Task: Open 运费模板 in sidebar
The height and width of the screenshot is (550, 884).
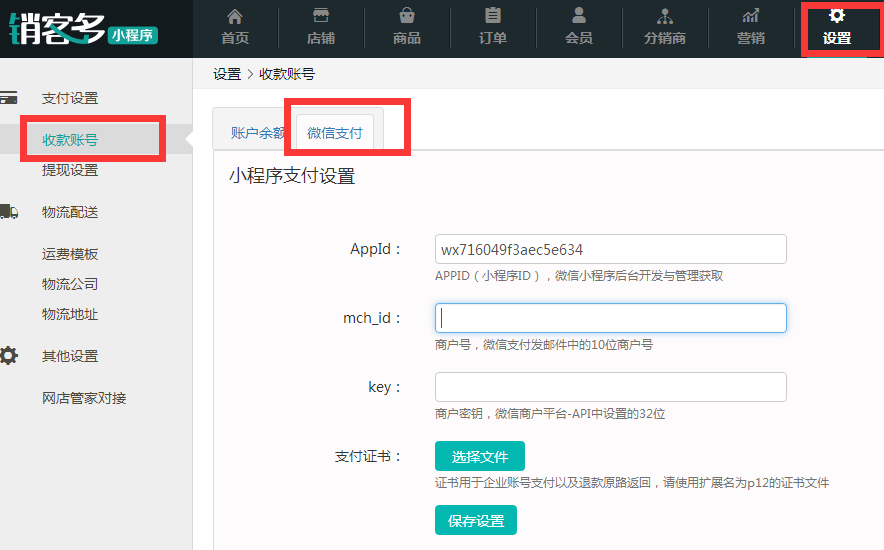Action: tap(70, 254)
